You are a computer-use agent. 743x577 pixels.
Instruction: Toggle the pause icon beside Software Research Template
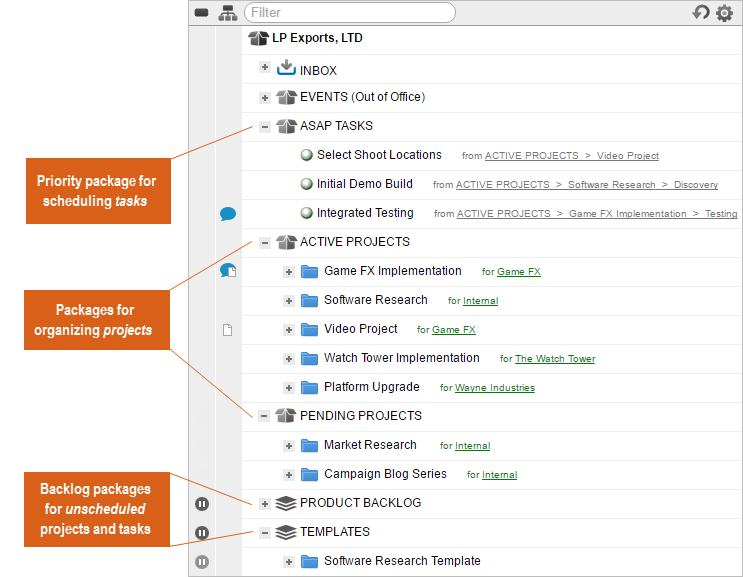point(202,563)
